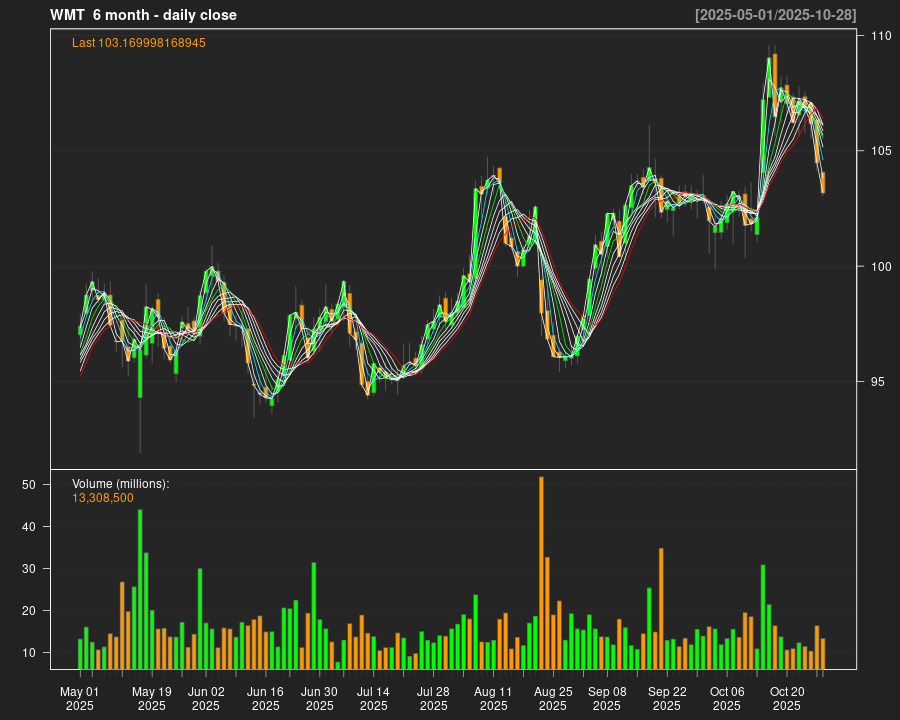Click the tallest green volume bar in May

point(140,589)
